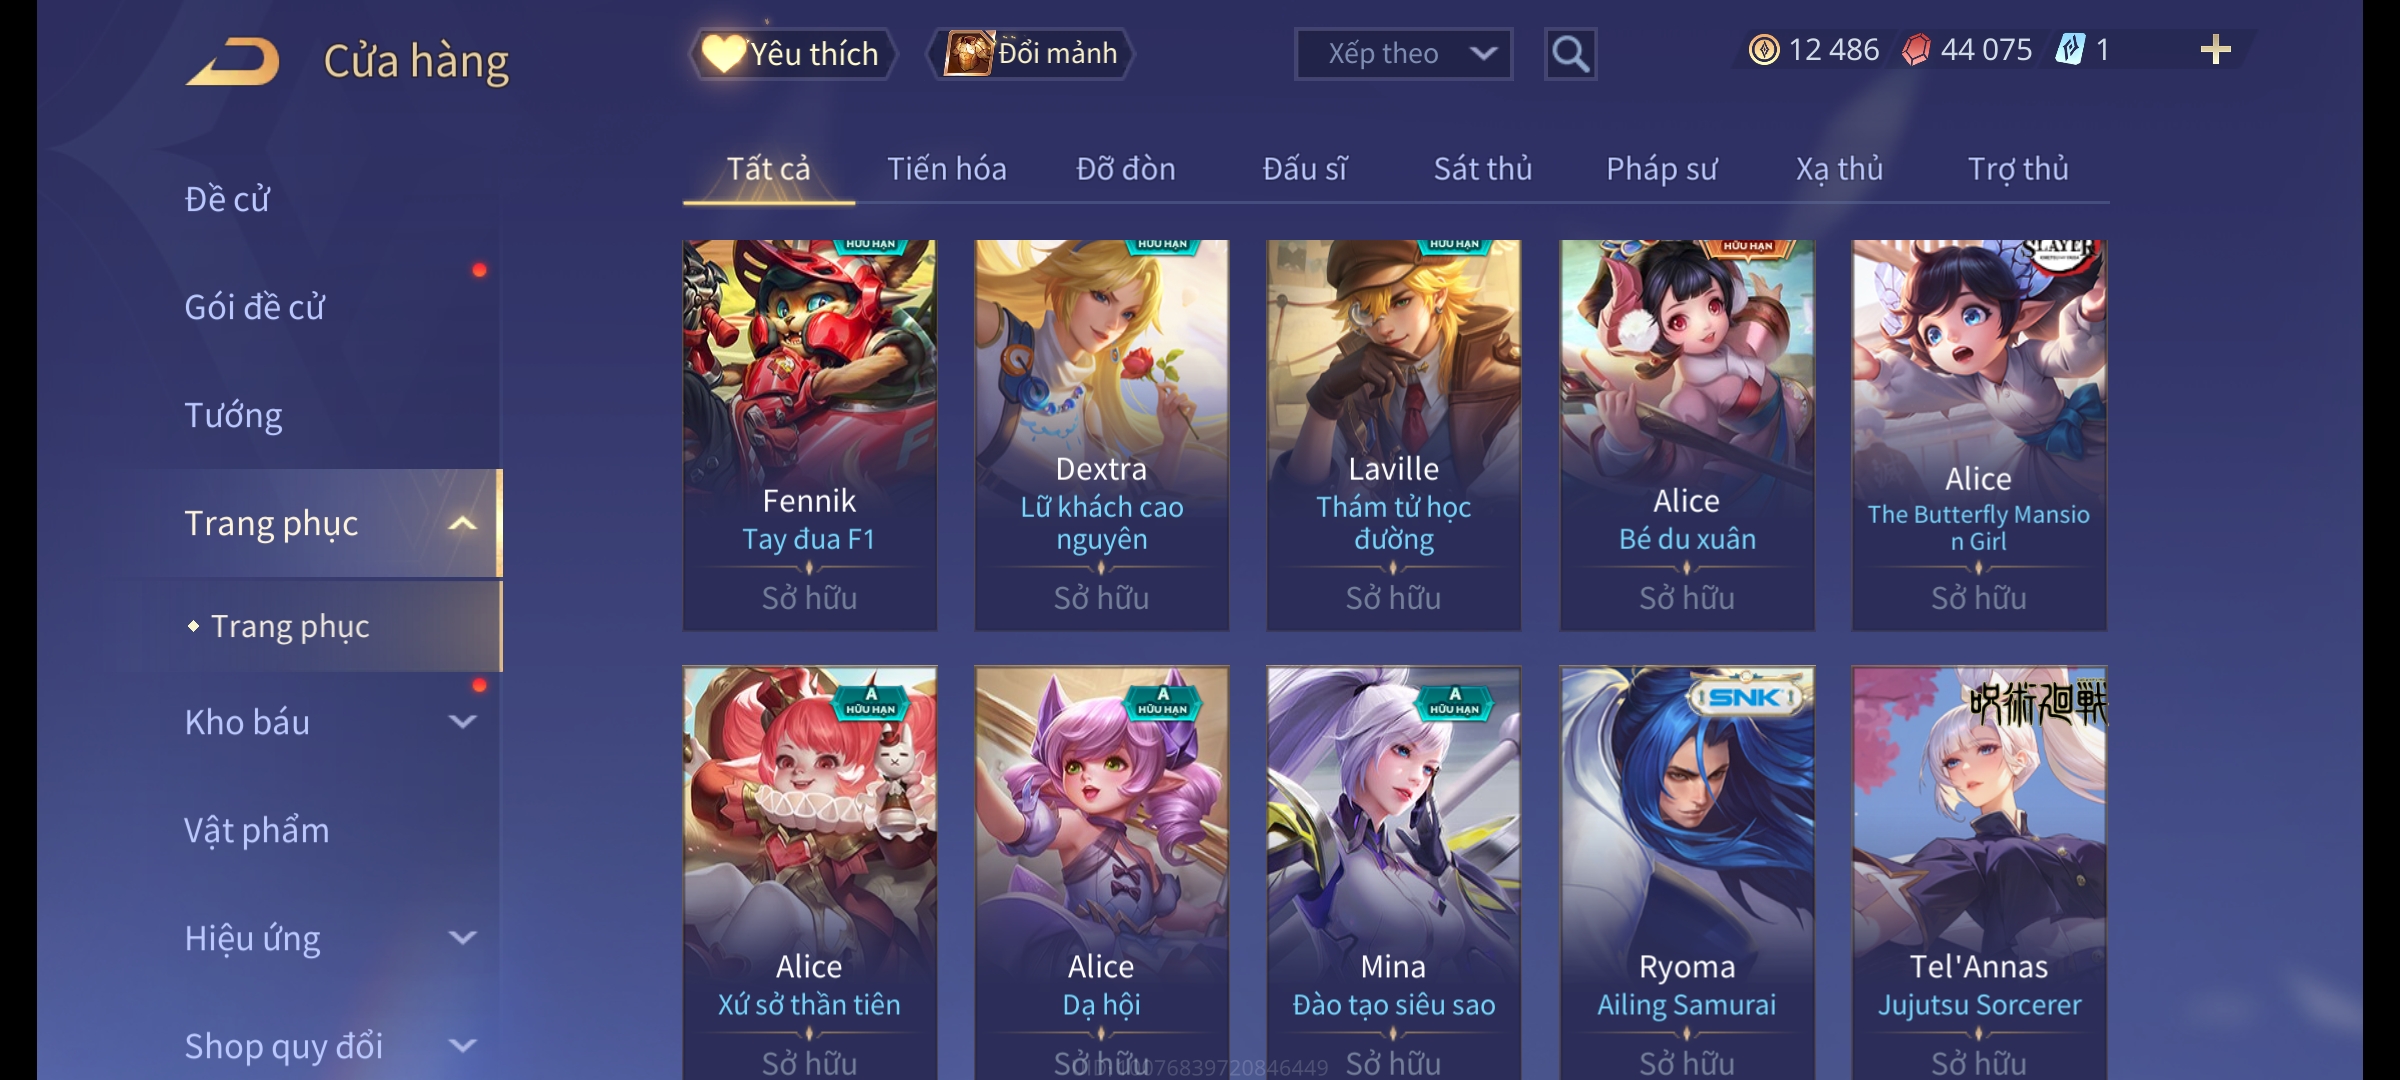Open the search magnifier icon
2400x1080 pixels.
pyautogui.click(x=1570, y=54)
